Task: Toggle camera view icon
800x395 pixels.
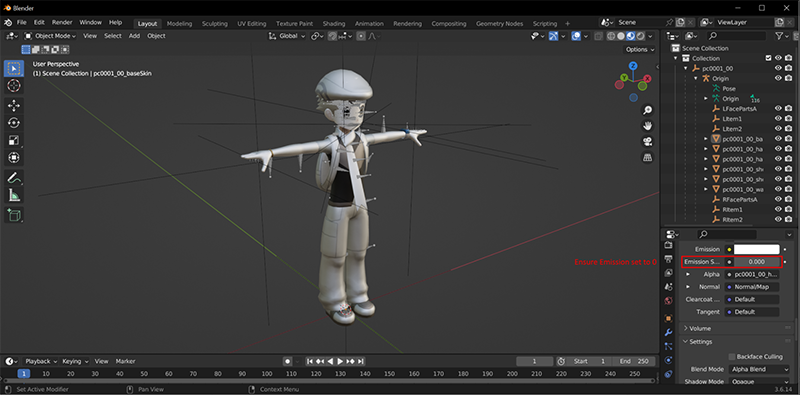Action: pos(647,142)
